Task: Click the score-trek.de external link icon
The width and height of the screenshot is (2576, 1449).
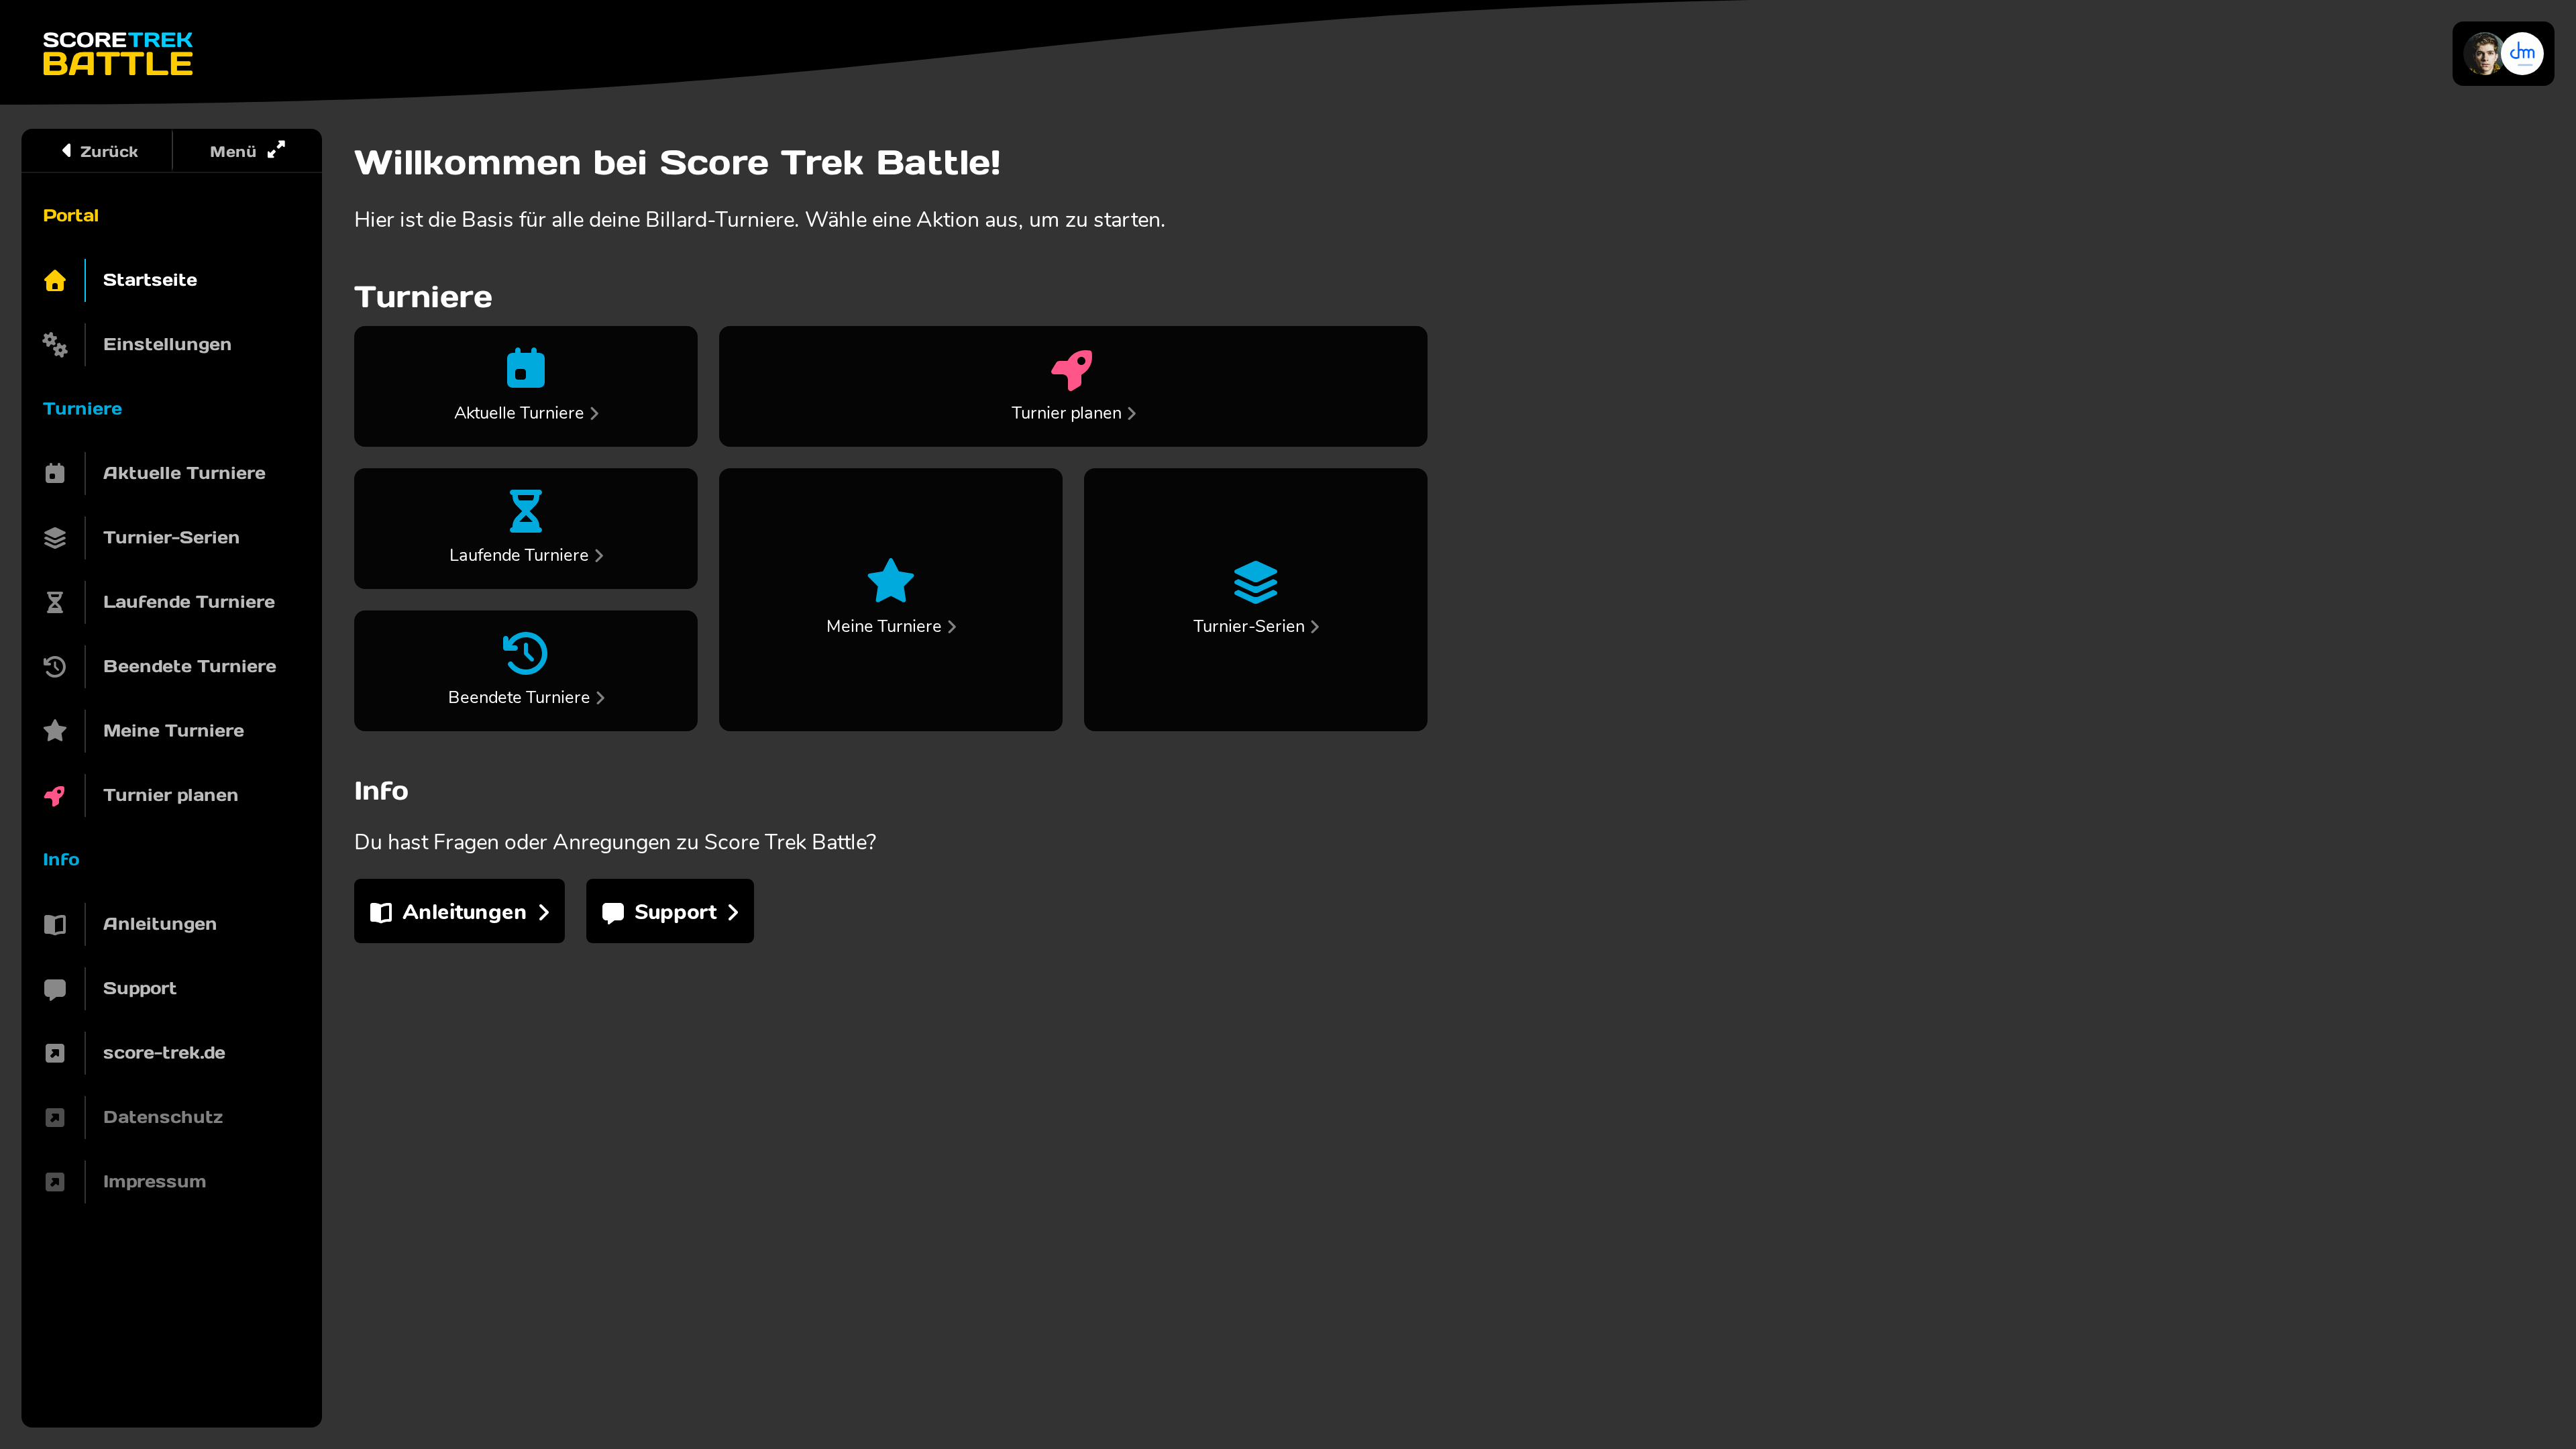Action: [x=55, y=1053]
